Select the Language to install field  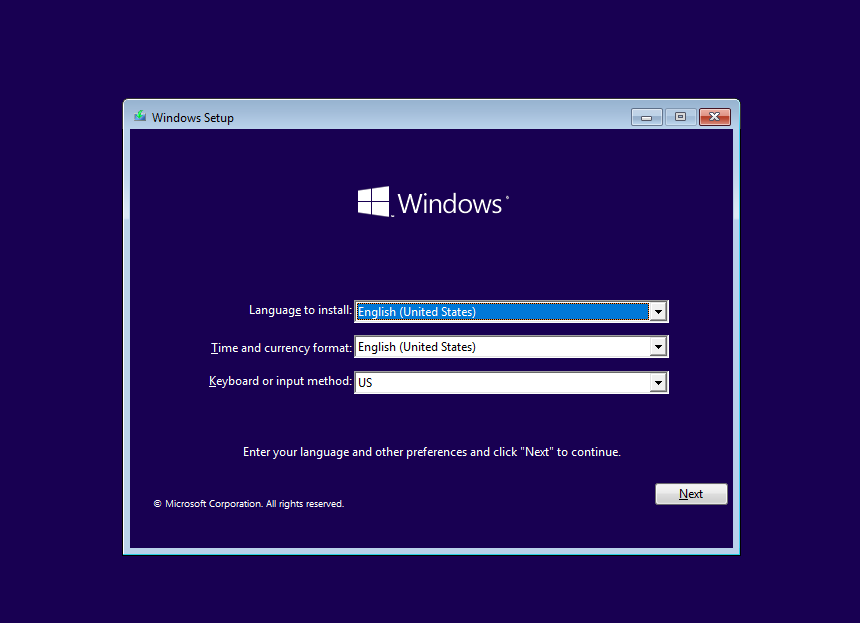511,312
